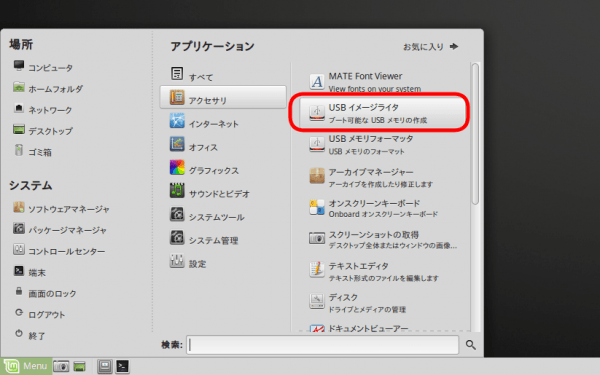Launch Take Screenshot (スクリーンショットの取得)

pos(383,239)
